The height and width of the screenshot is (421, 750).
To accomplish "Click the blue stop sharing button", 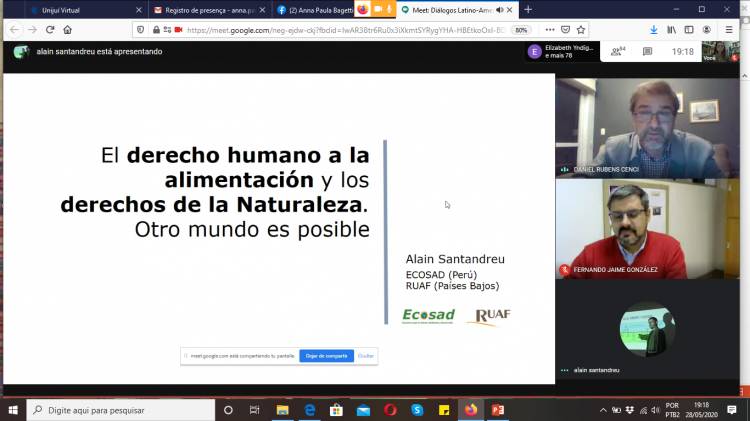I will click(326, 355).
